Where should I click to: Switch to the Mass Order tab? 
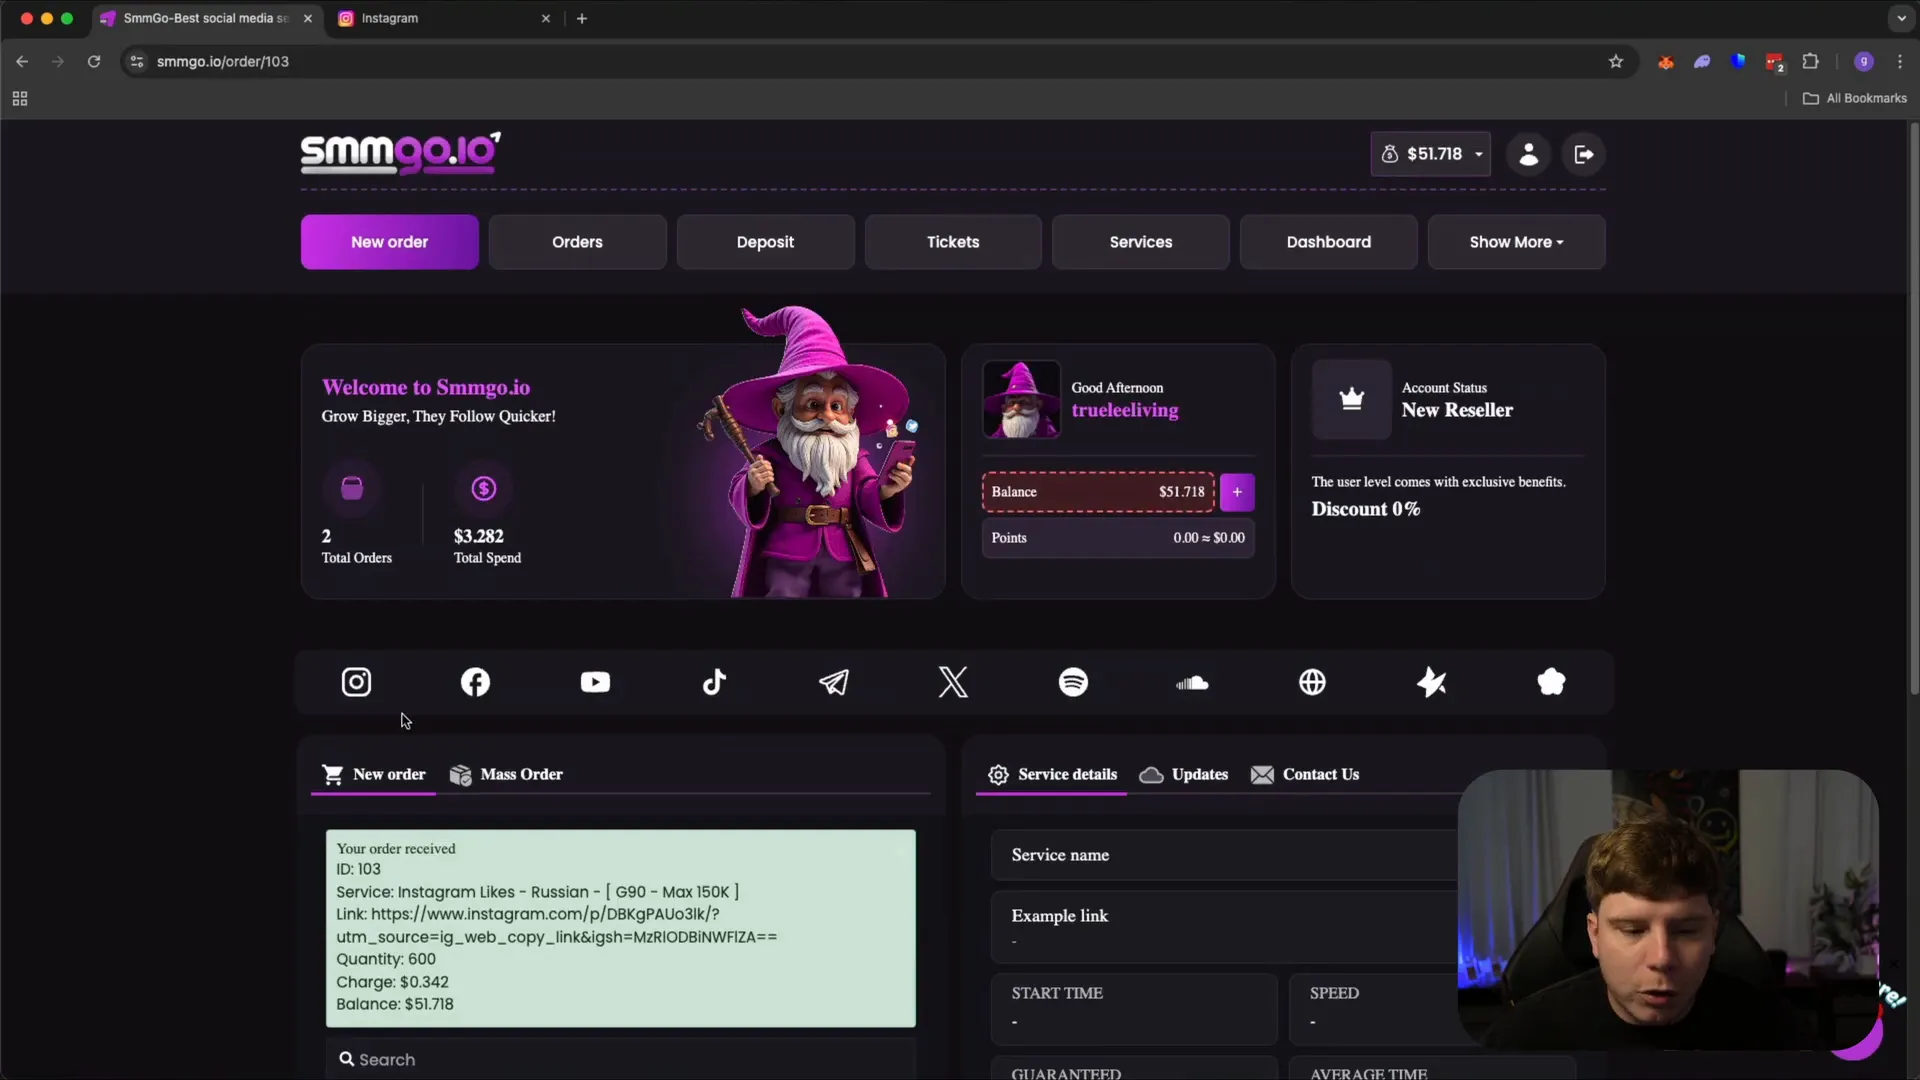[506, 774]
